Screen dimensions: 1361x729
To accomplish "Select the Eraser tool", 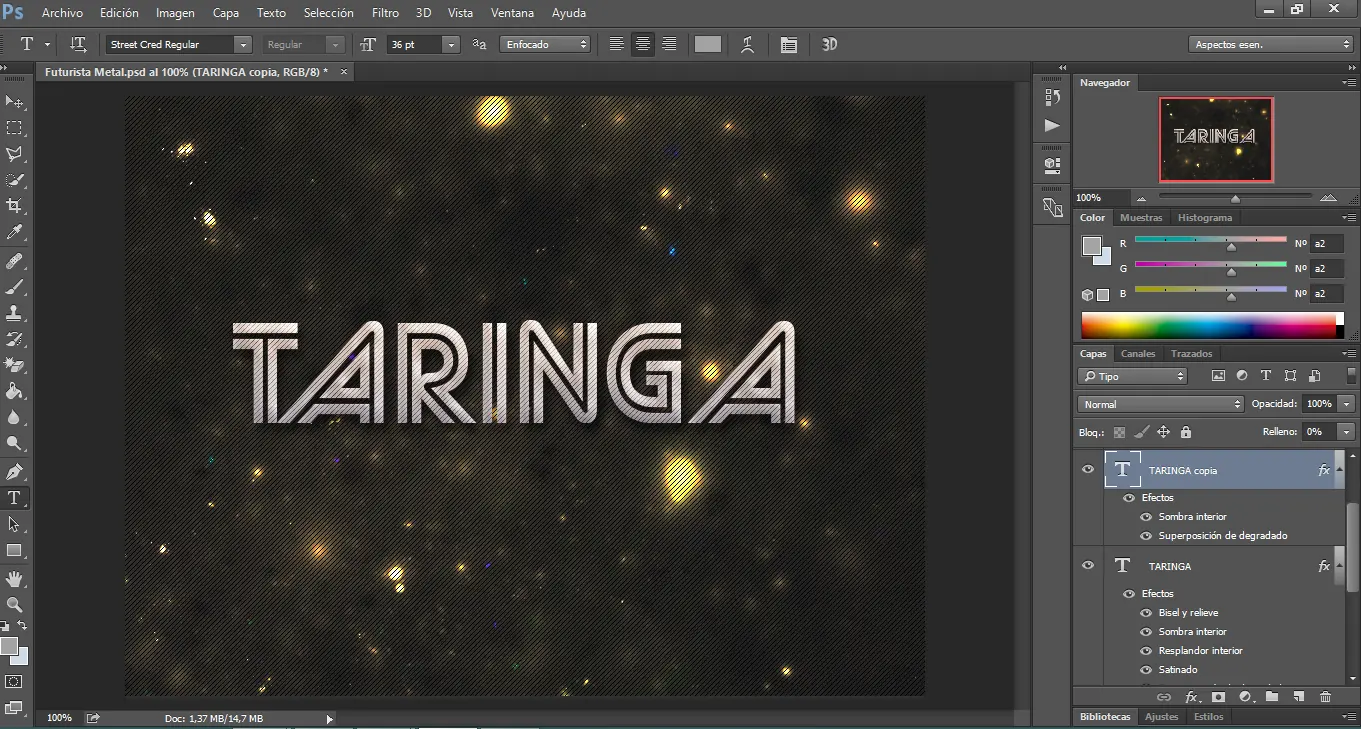I will (14, 365).
